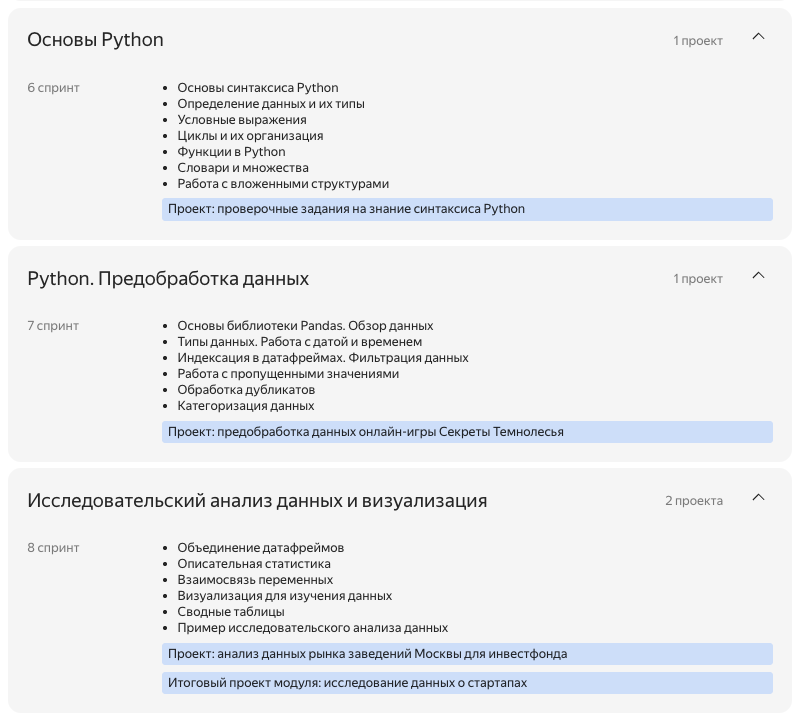Click the list item Словари и множества
This screenshot has height=717, width=803.
coord(243,167)
